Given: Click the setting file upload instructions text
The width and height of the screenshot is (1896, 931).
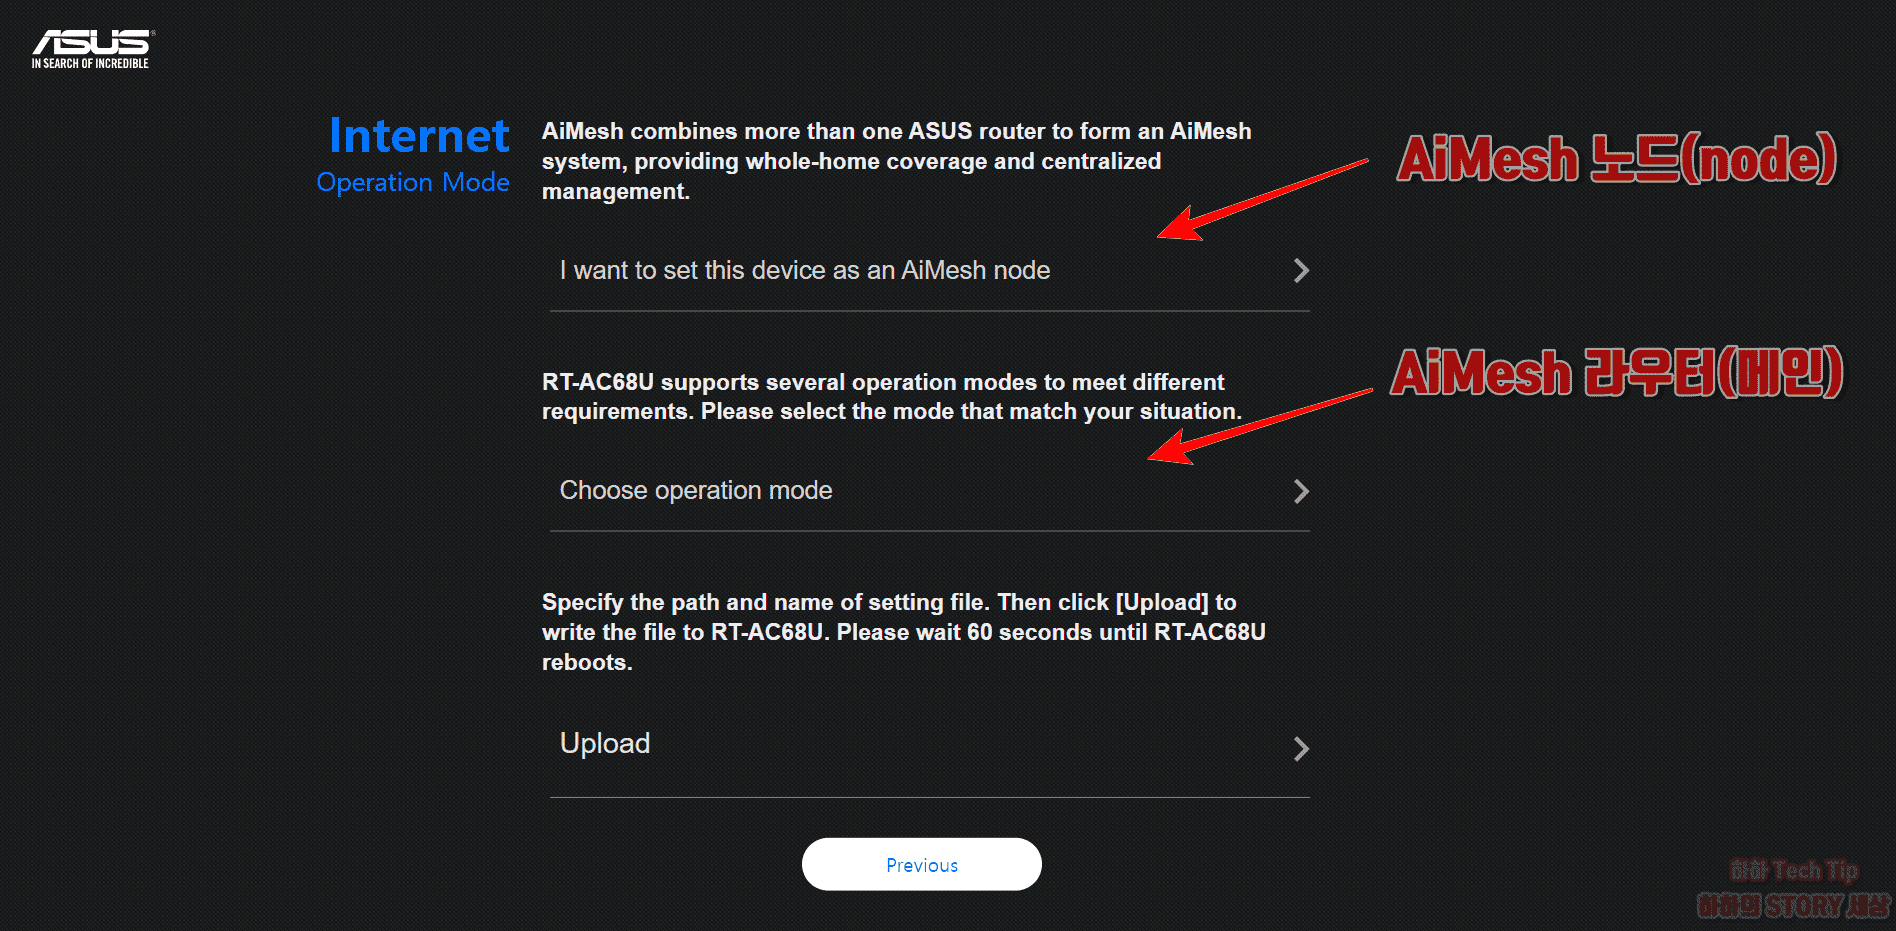Looking at the screenshot, I should tap(890, 631).
